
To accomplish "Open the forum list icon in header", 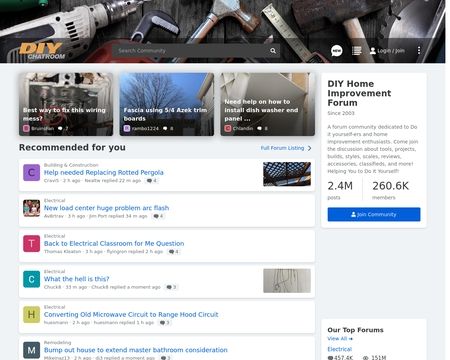I will pyautogui.click(x=357, y=51).
